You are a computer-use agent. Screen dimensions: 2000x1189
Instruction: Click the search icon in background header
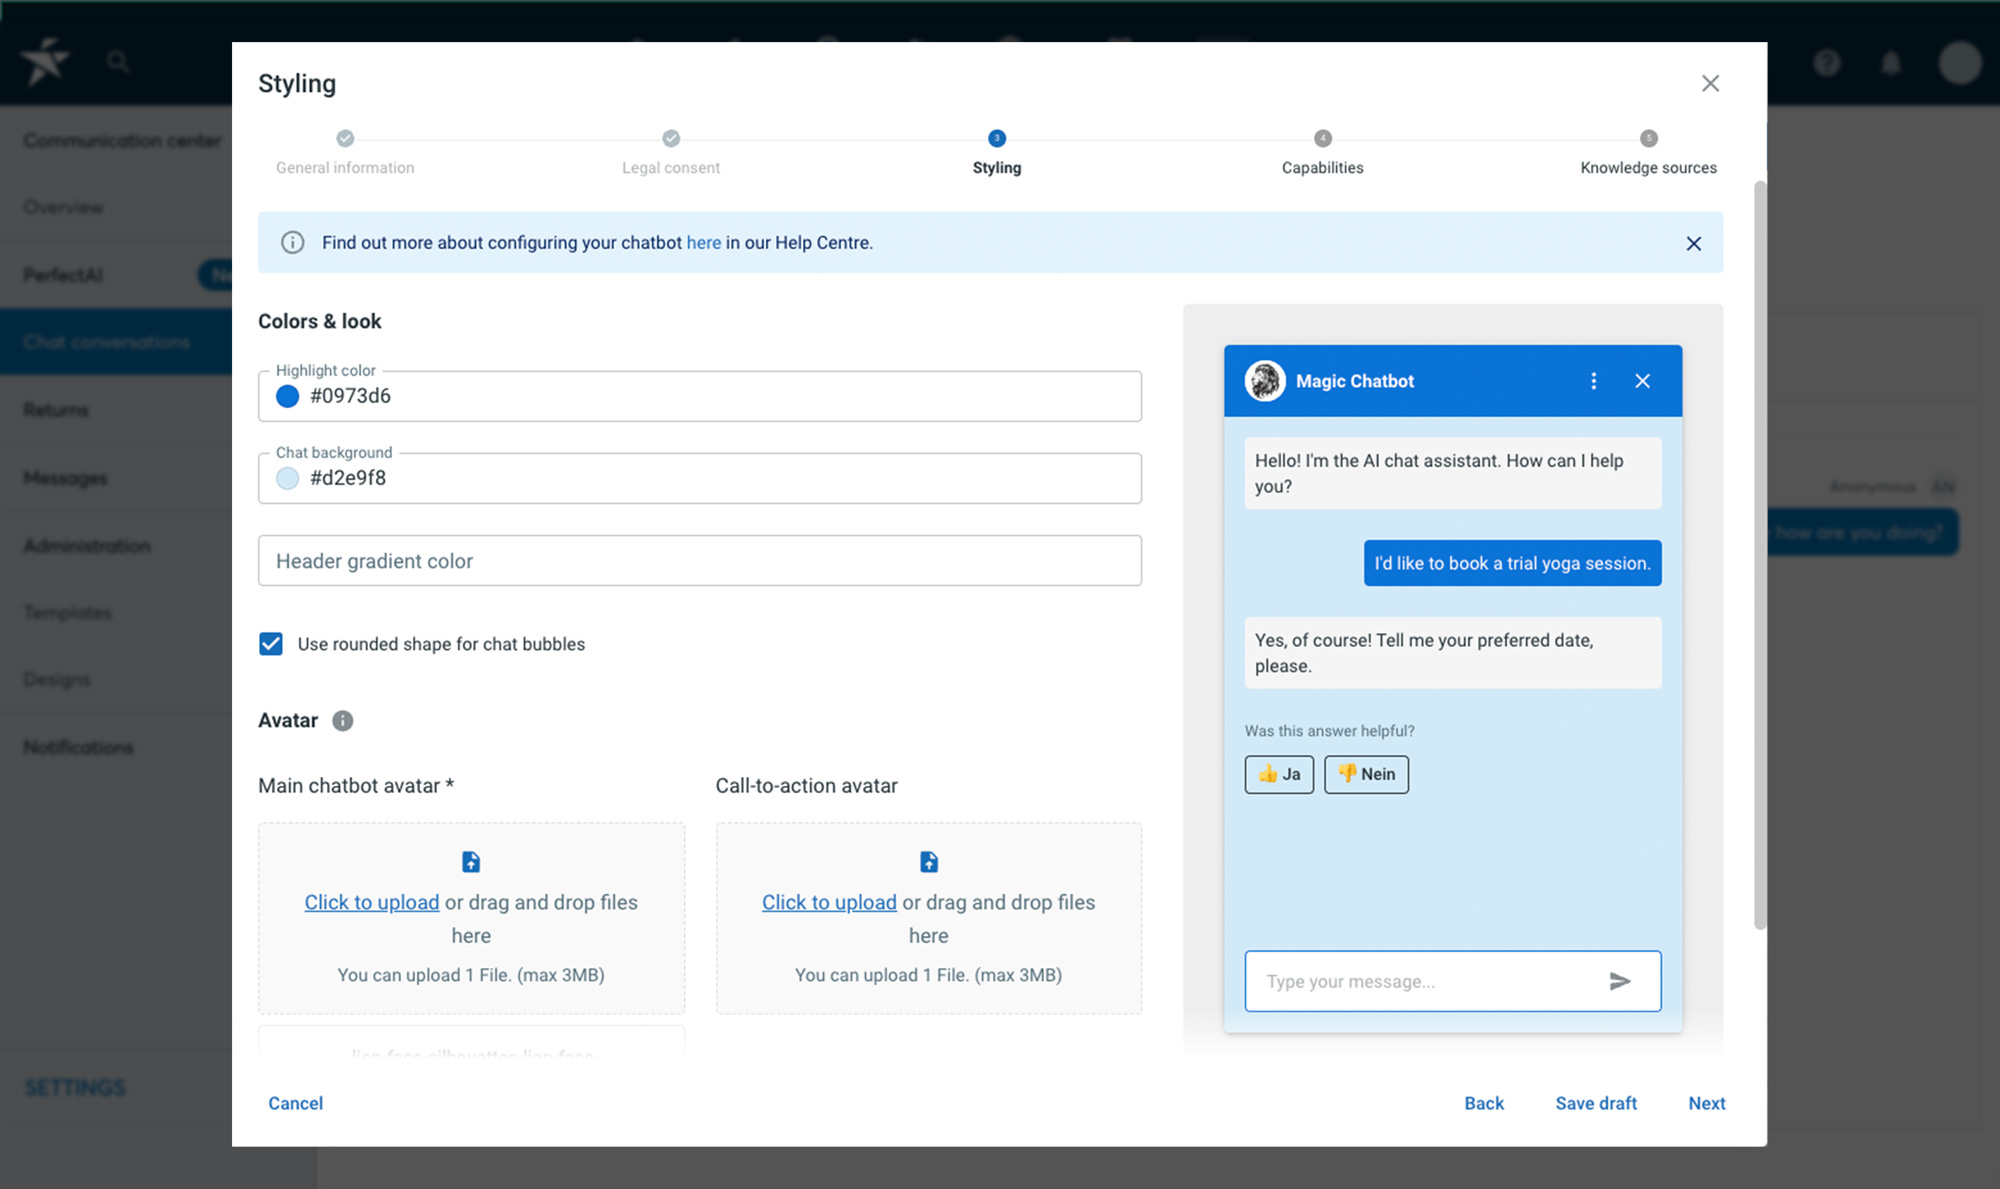[x=118, y=62]
